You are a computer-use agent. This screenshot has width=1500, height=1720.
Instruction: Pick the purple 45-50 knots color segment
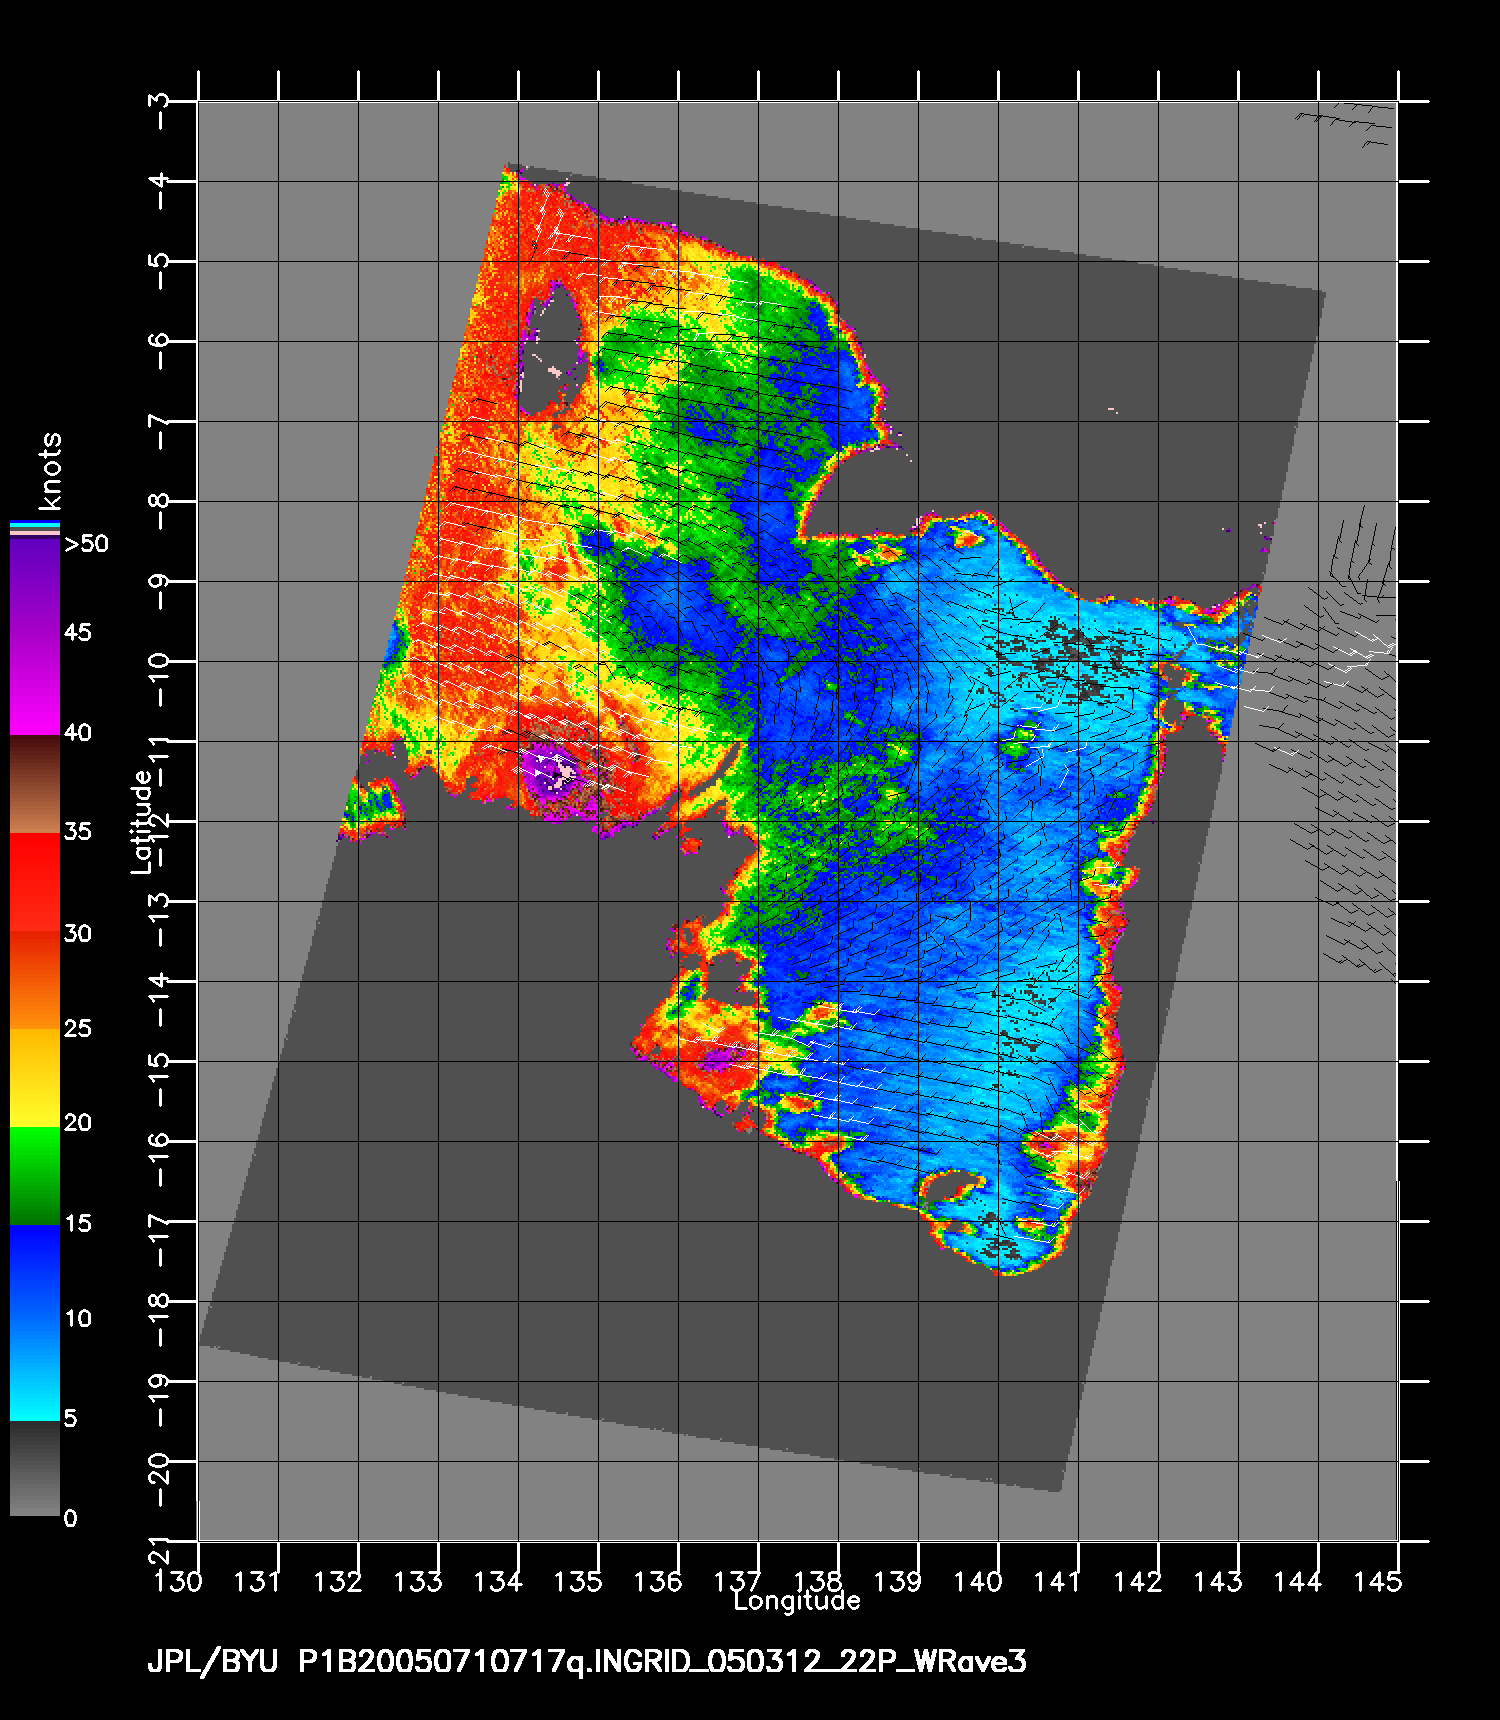pyautogui.click(x=35, y=589)
